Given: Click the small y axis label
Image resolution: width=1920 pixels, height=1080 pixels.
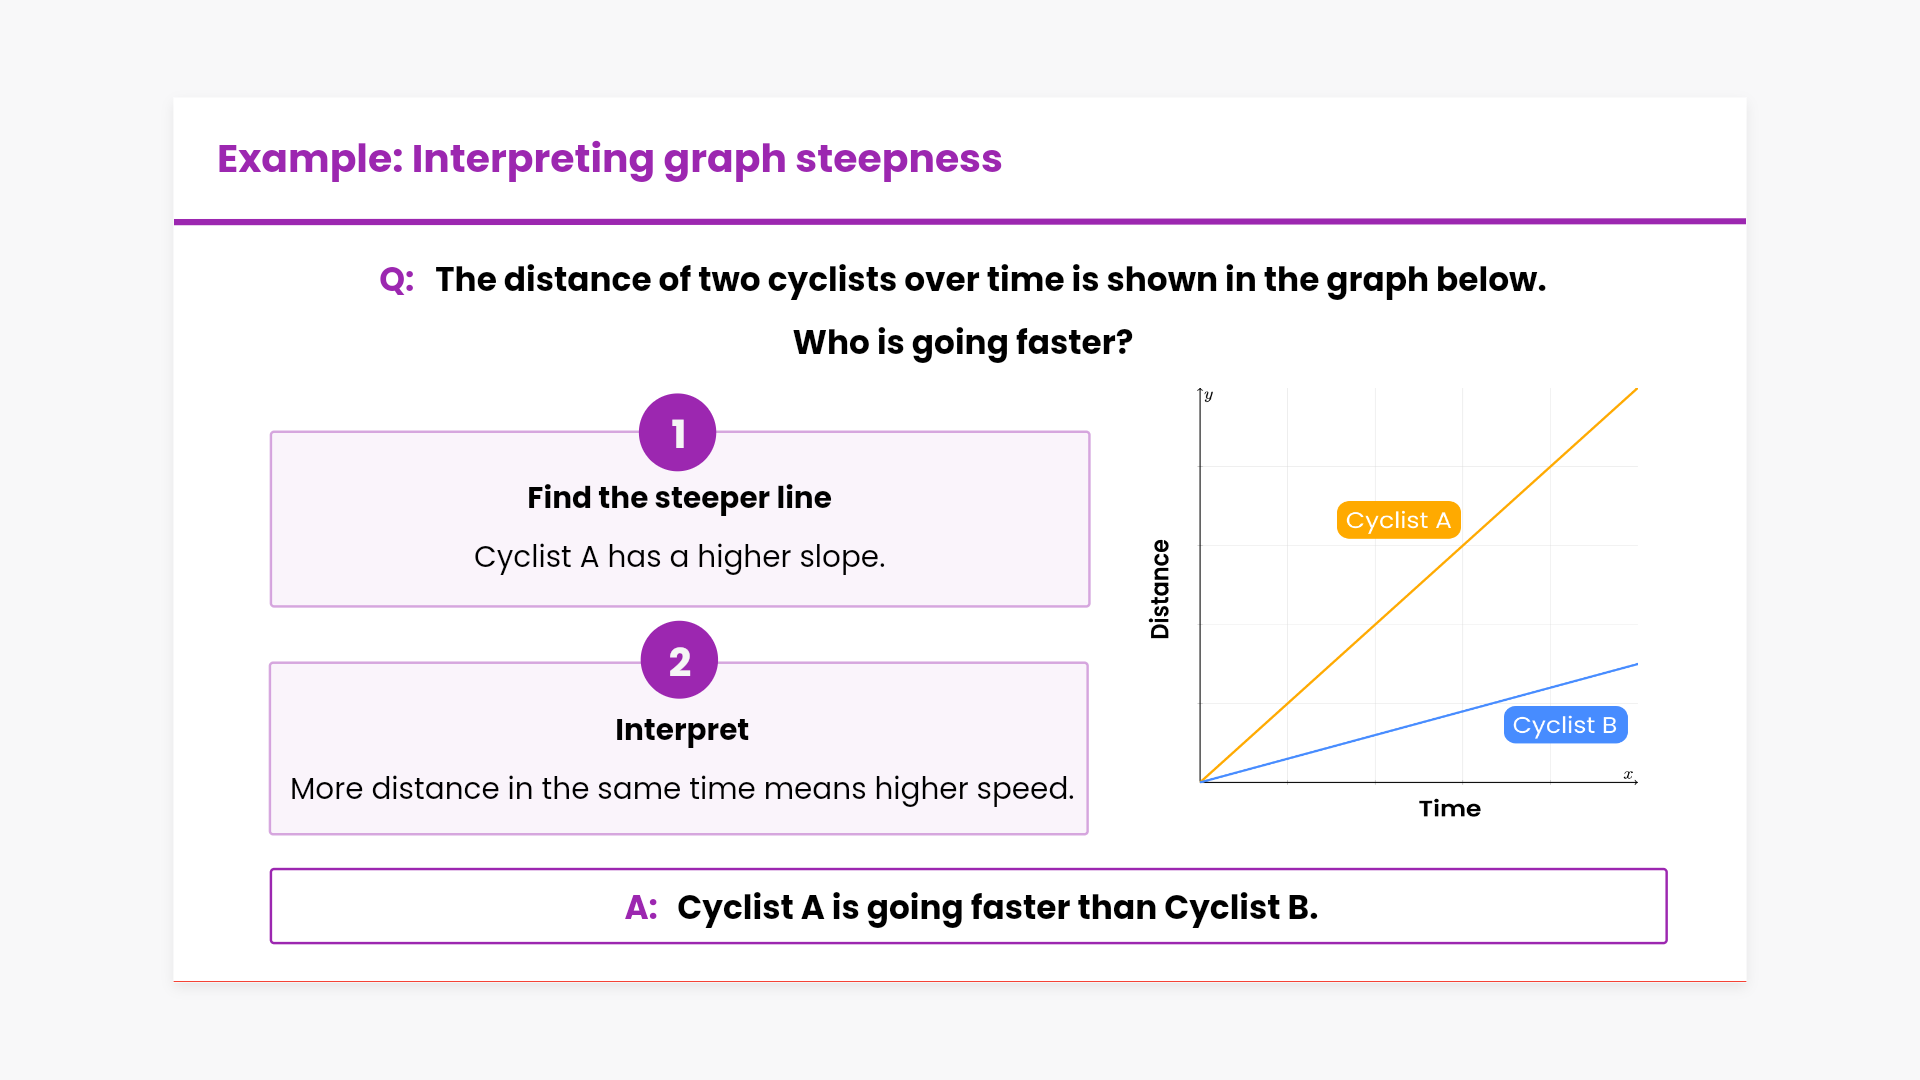Looking at the screenshot, I should [x=1209, y=396].
